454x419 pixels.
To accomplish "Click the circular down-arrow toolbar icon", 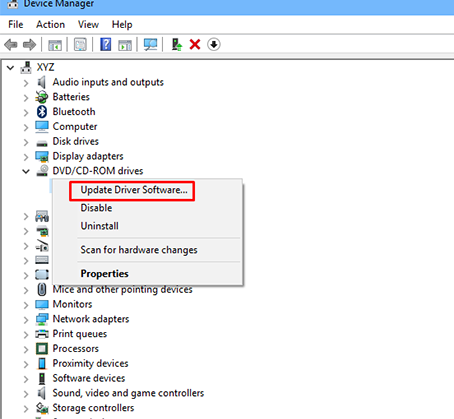I will click(x=214, y=44).
